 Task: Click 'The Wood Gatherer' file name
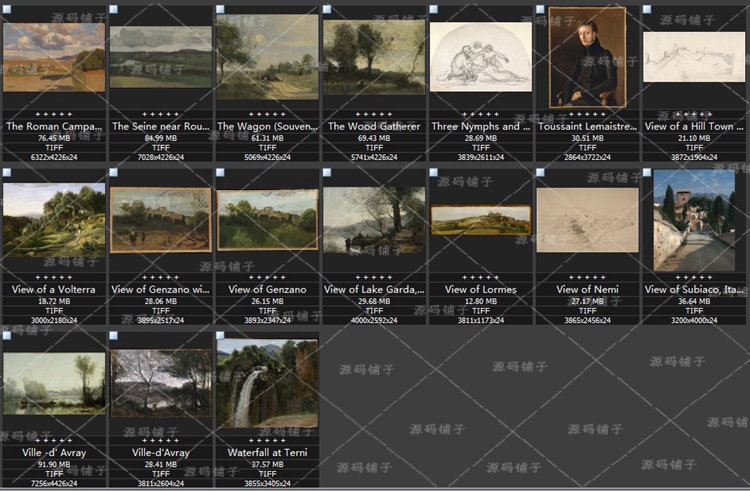pyautogui.click(x=374, y=127)
